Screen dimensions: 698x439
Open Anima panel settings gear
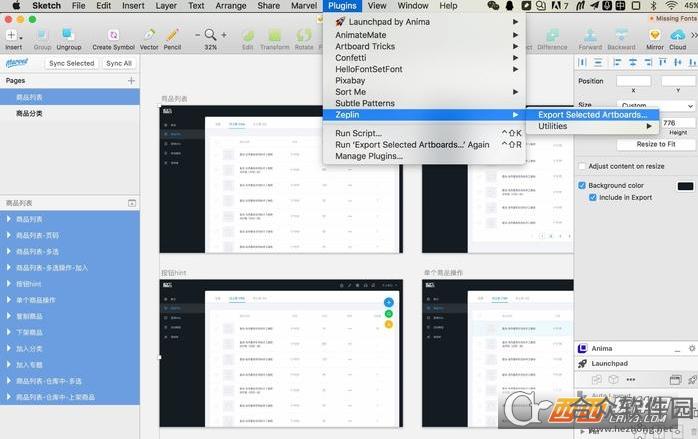tap(692, 348)
